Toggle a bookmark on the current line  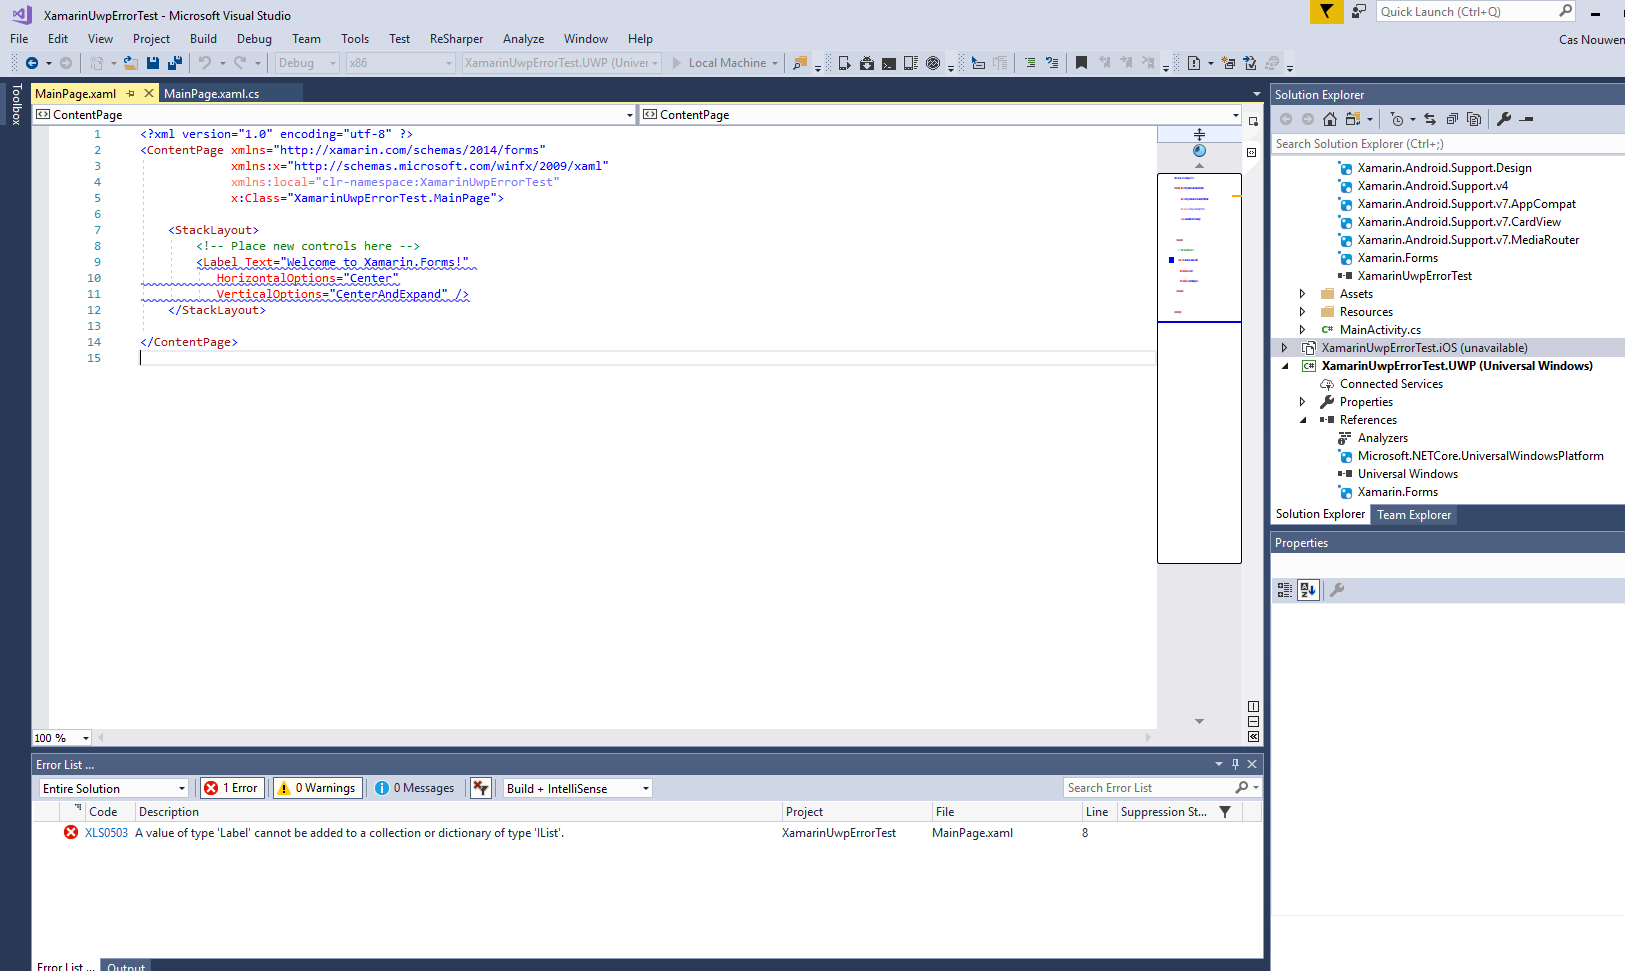tap(1081, 62)
